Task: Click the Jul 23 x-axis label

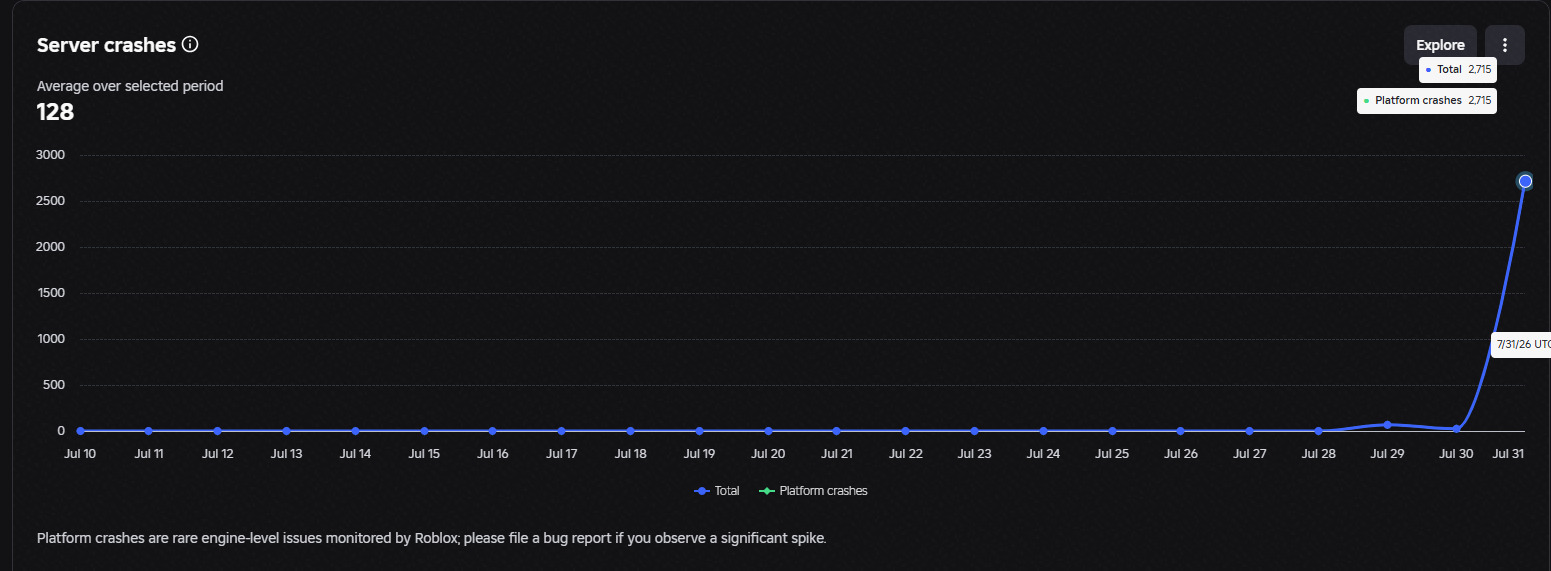Action: coord(974,453)
